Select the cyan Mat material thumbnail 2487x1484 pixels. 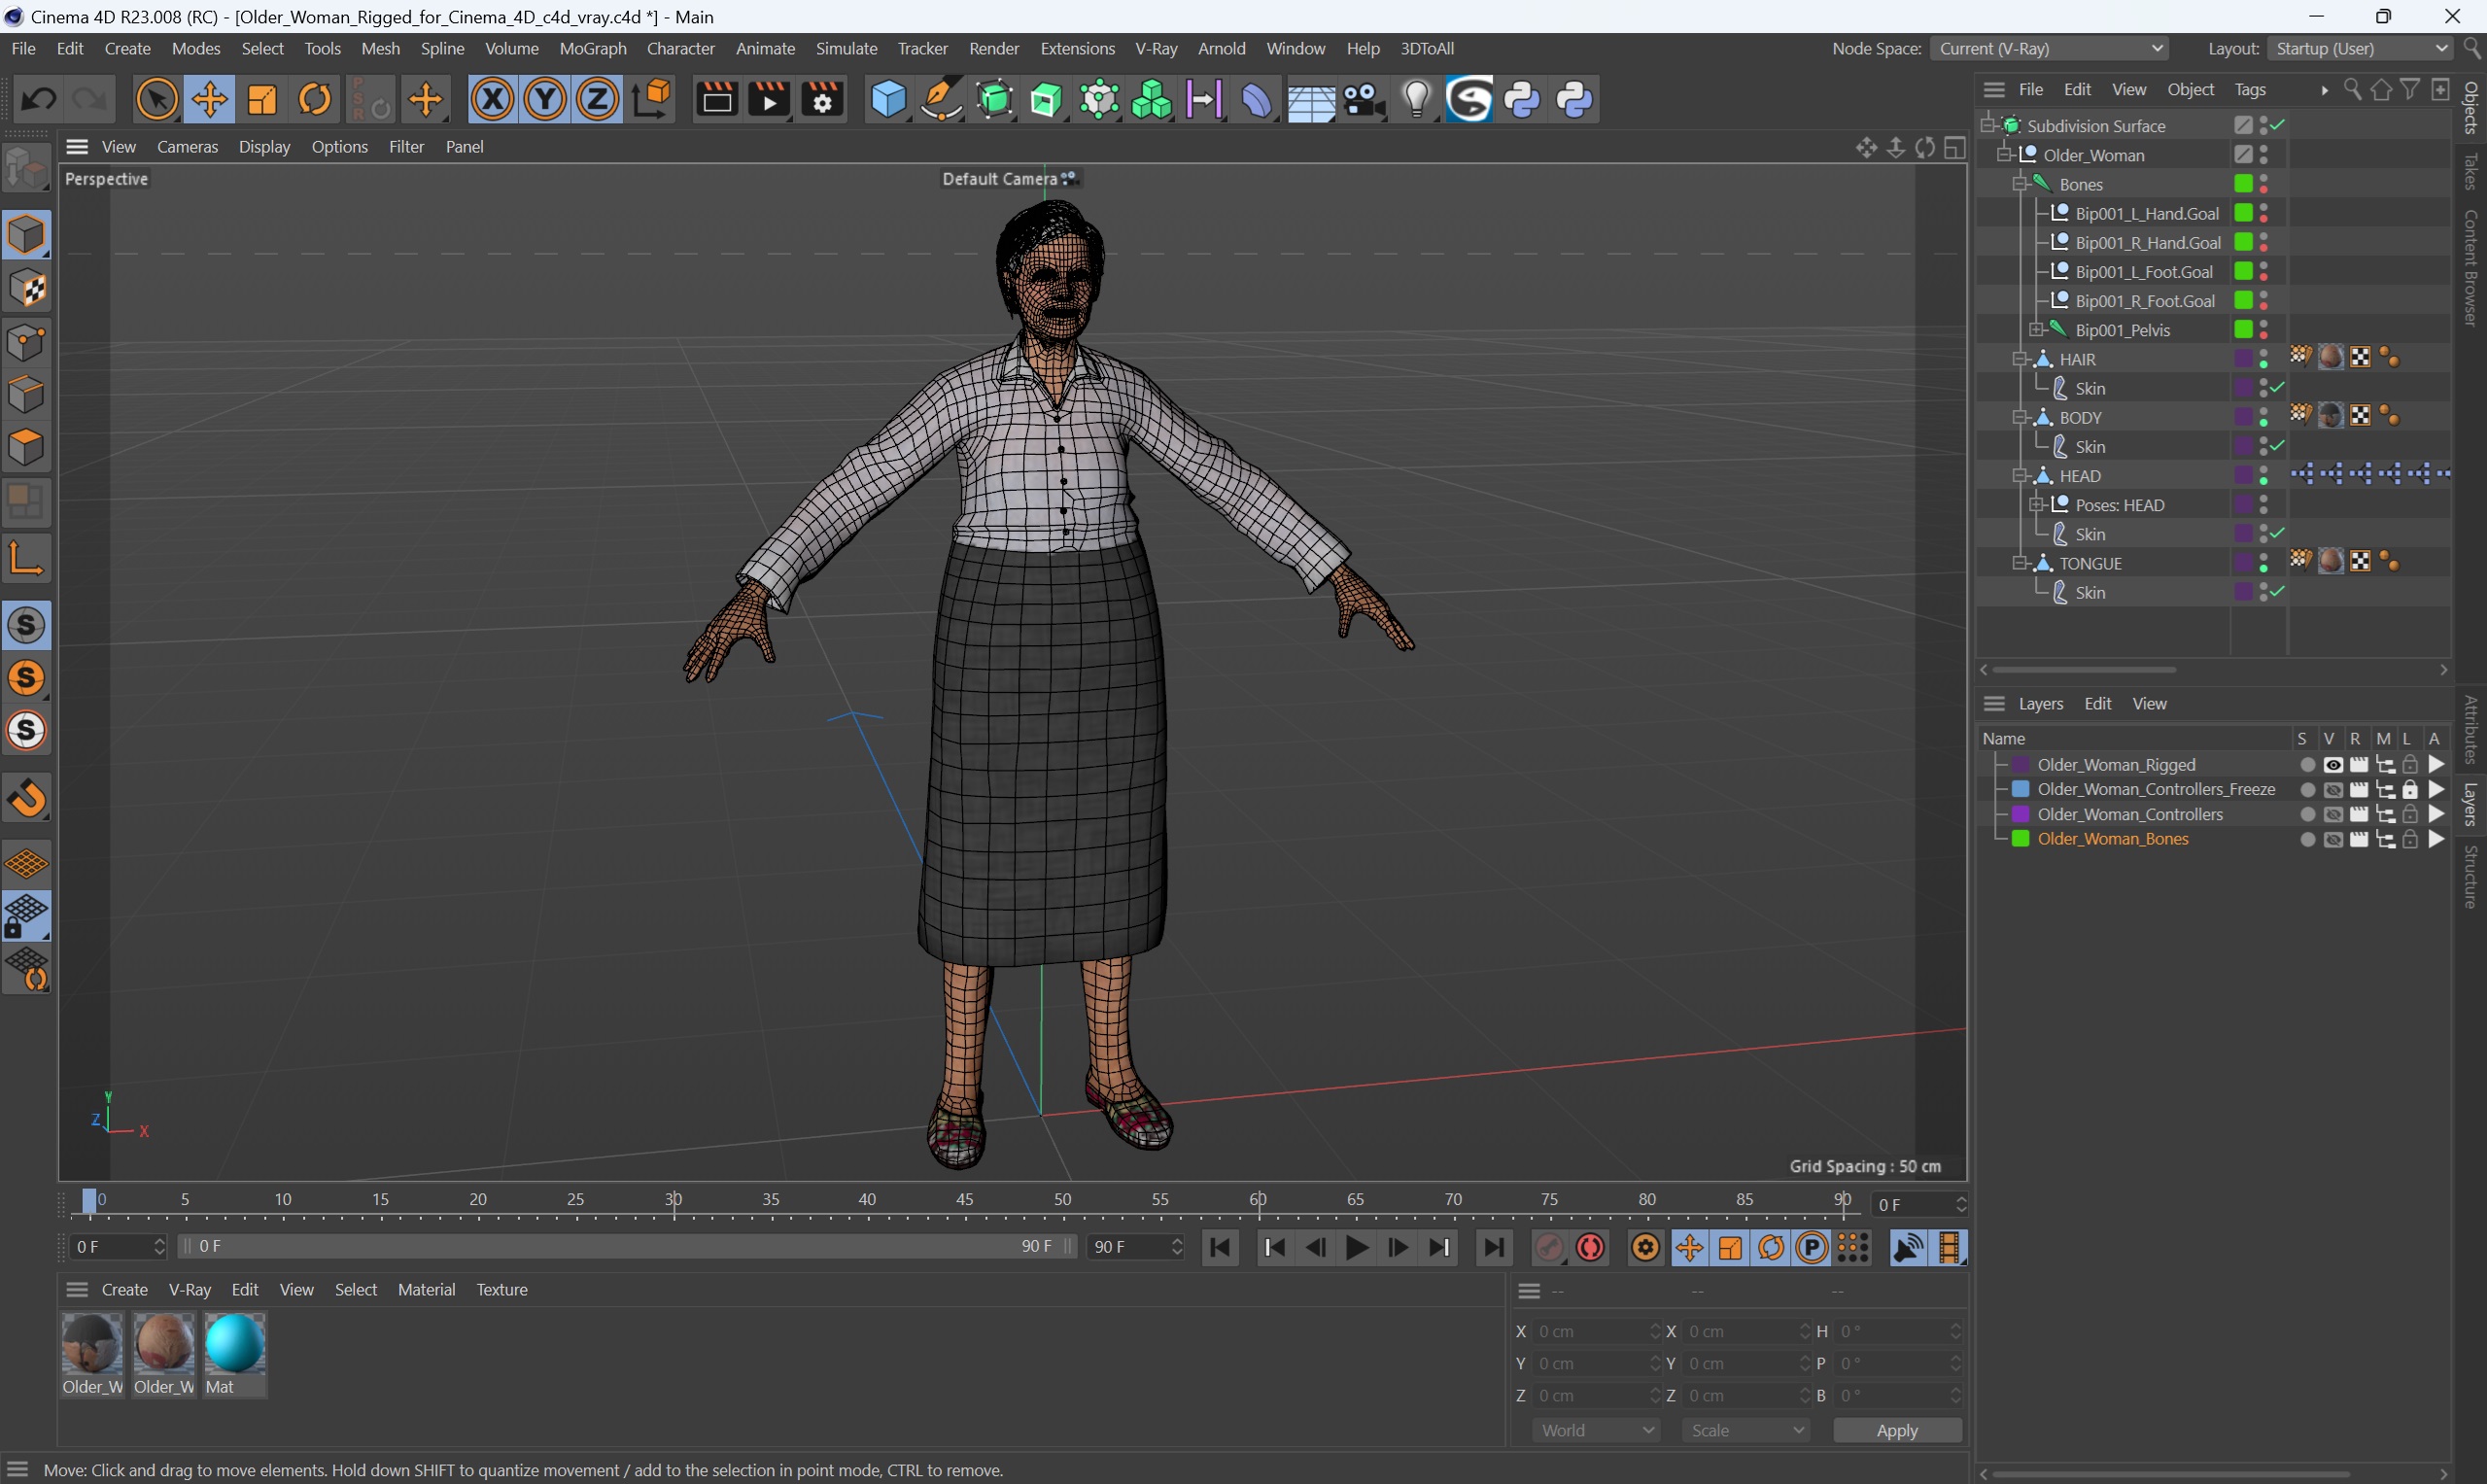pos(234,1343)
